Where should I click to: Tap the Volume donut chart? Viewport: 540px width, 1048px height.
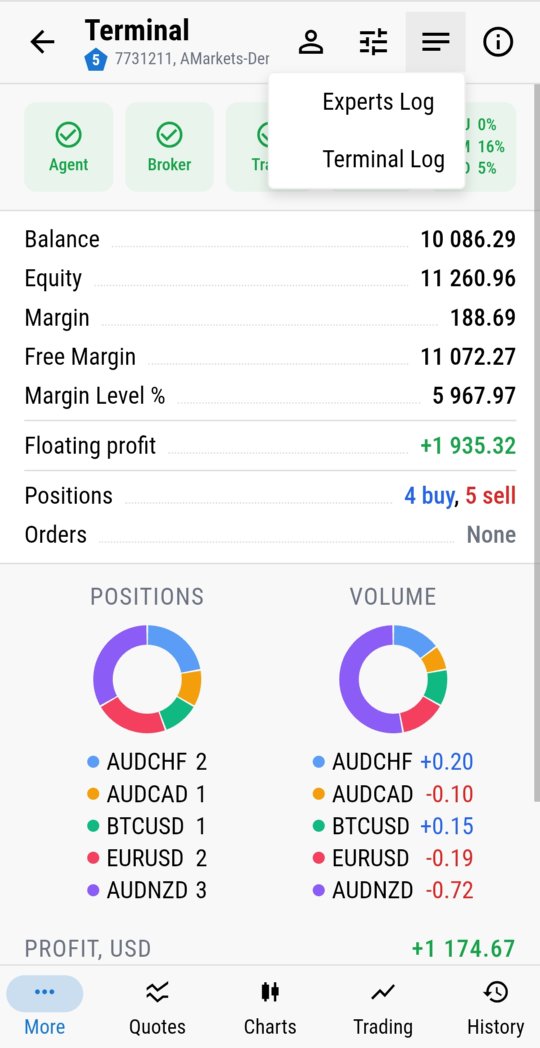[x=393, y=679]
